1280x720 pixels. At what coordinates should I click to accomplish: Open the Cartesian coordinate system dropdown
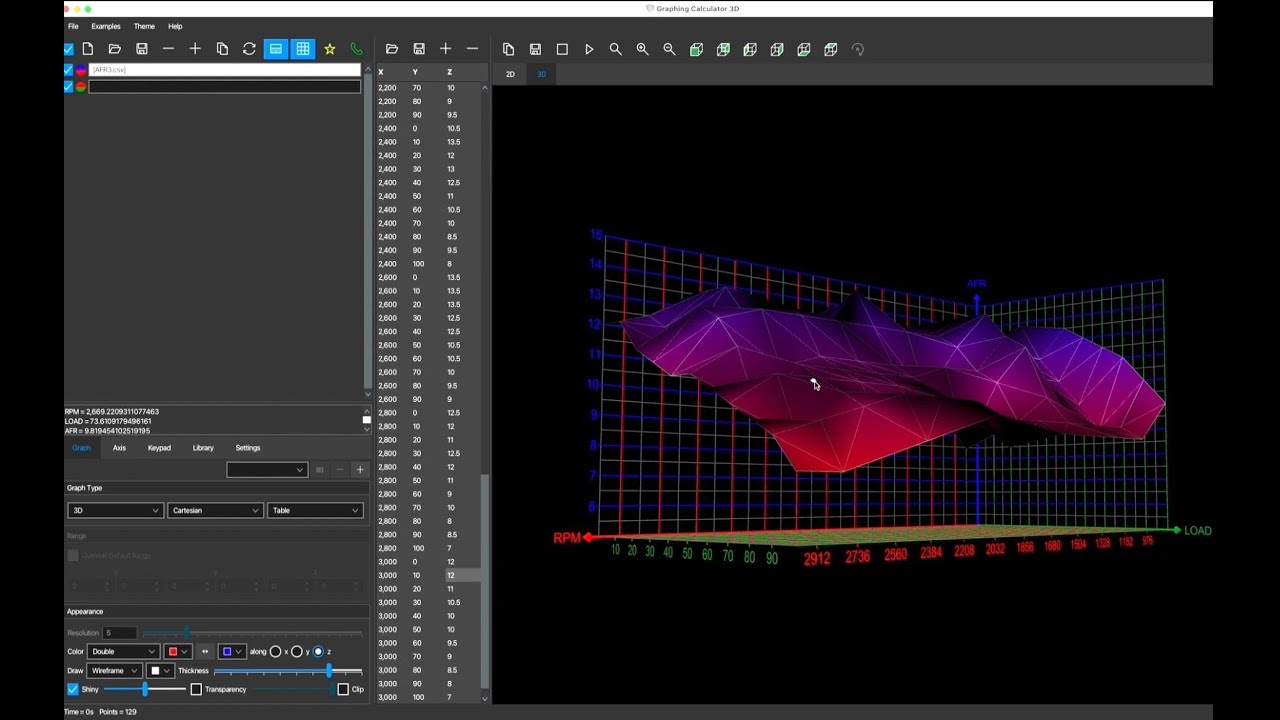pos(214,510)
